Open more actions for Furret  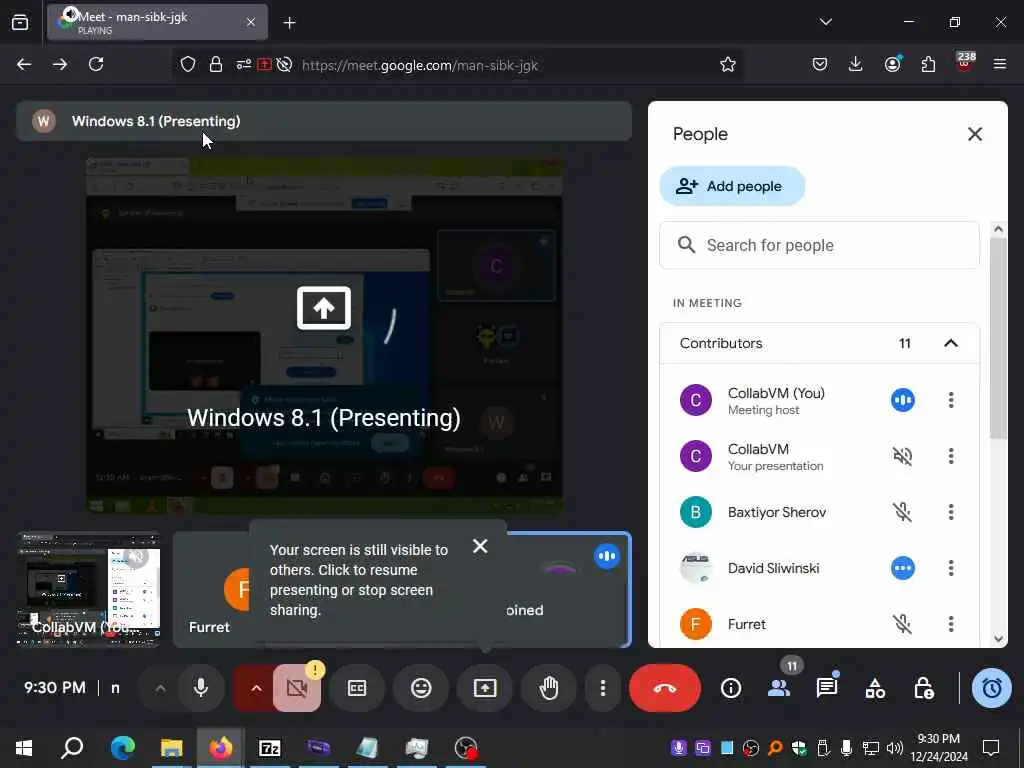pyautogui.click(x=951, y=624)
